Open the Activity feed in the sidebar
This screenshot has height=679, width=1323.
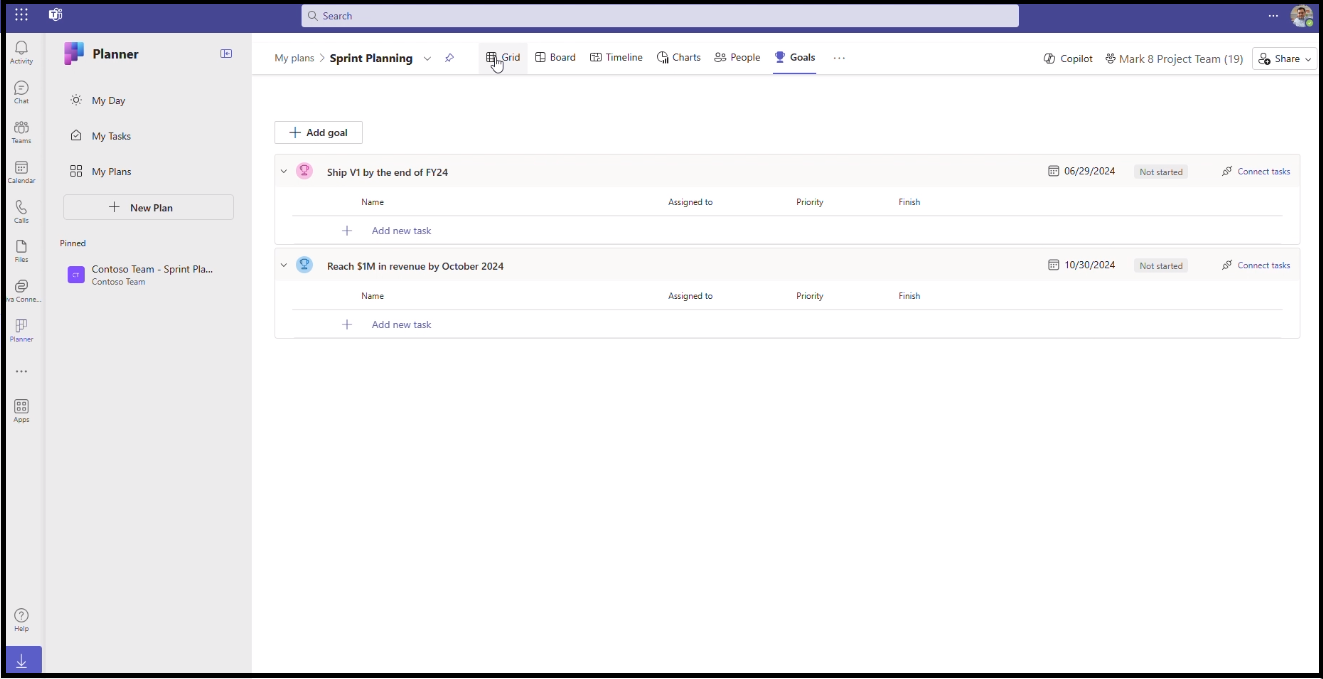21,52
